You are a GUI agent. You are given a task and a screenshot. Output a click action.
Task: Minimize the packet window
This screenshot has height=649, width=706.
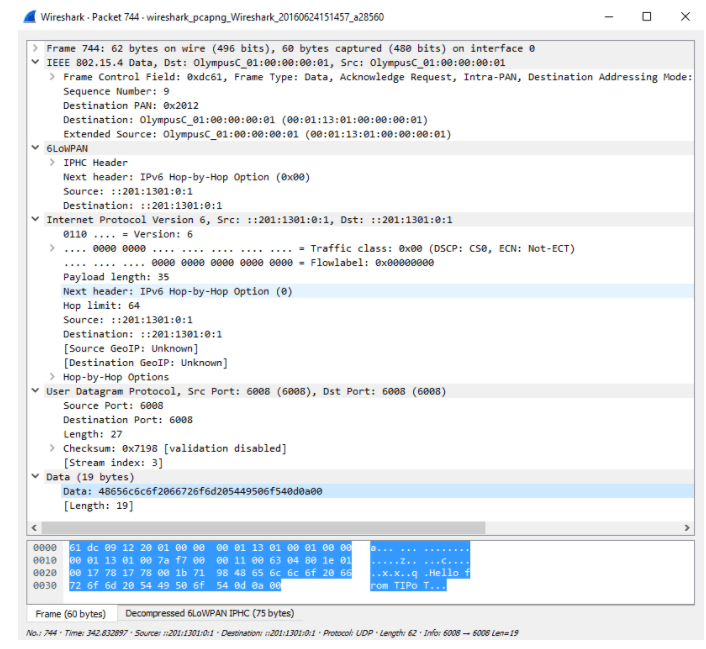click(x=609, y=17)
